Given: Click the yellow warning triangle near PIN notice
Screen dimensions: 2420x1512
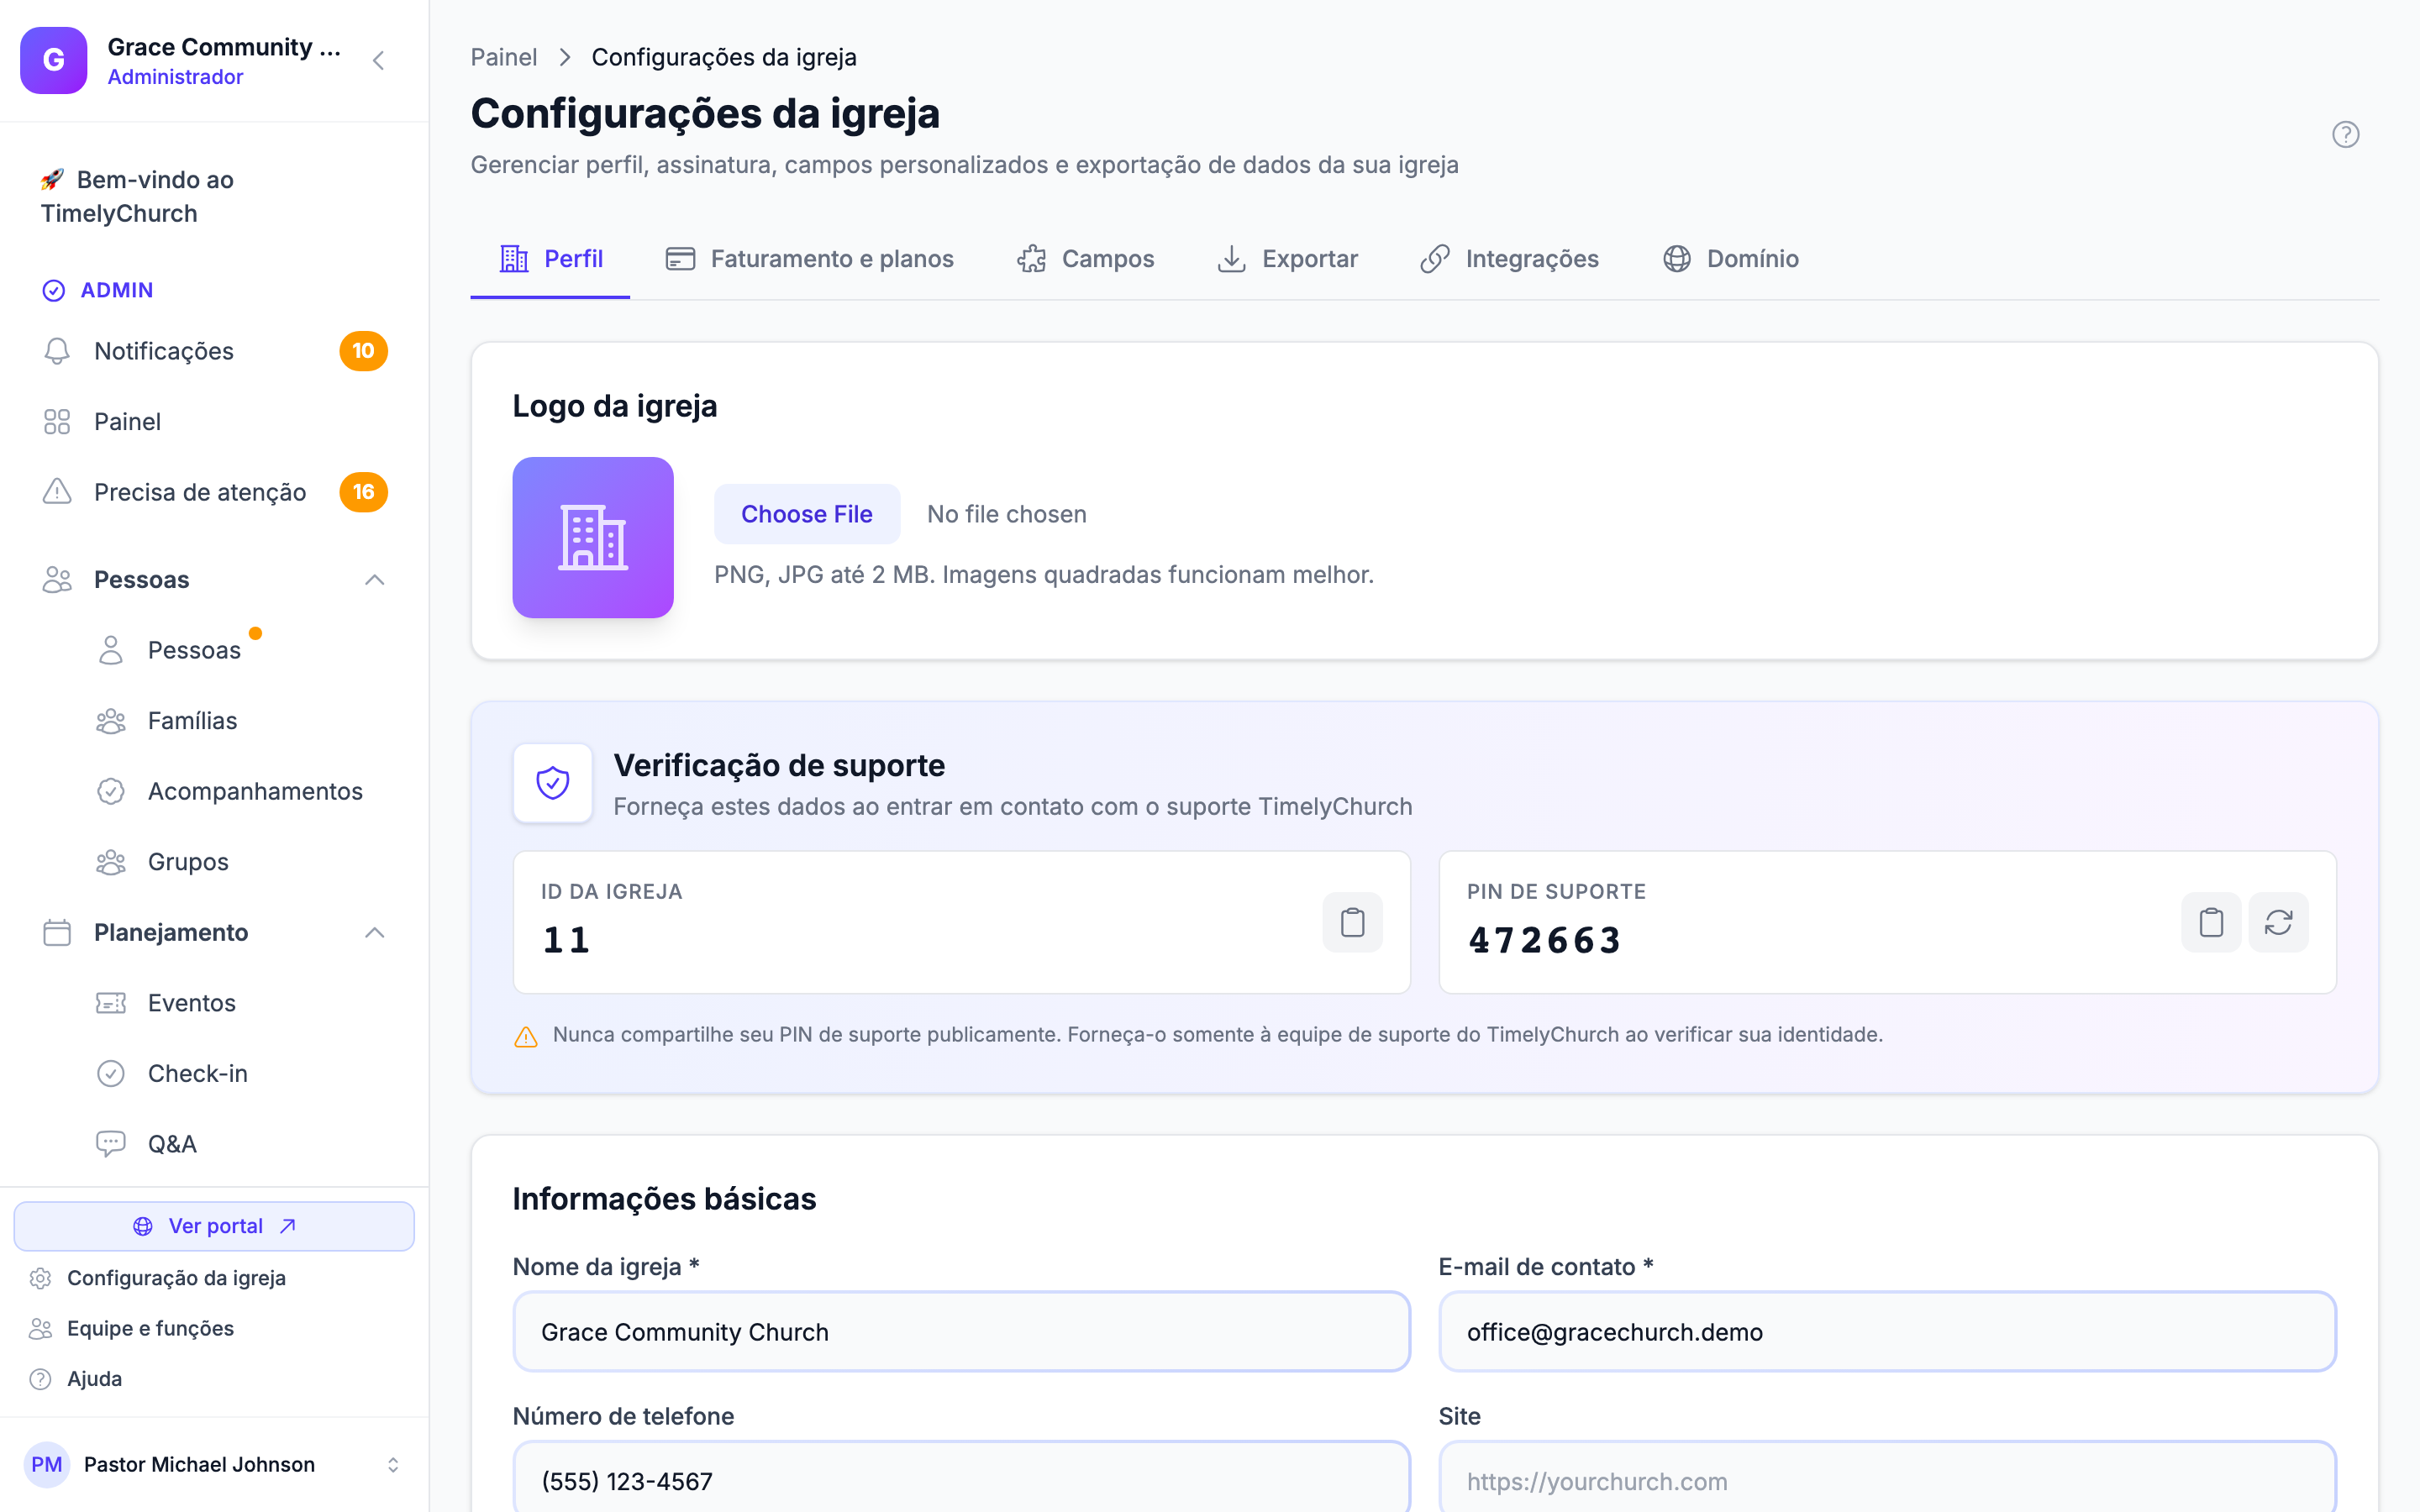Looking at the screenshot, I should [526, 1036].
